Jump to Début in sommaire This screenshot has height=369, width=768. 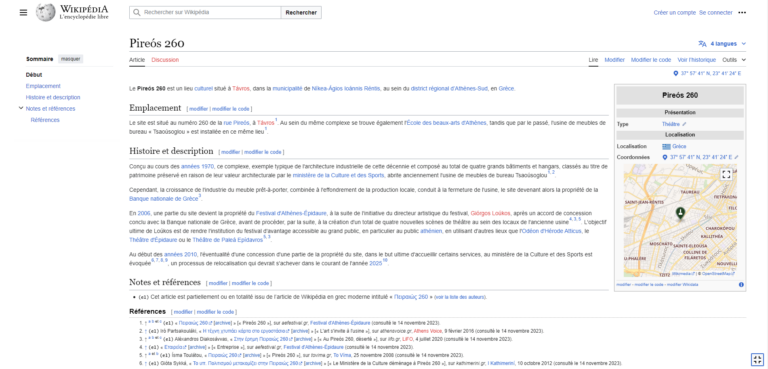[34, 74]
